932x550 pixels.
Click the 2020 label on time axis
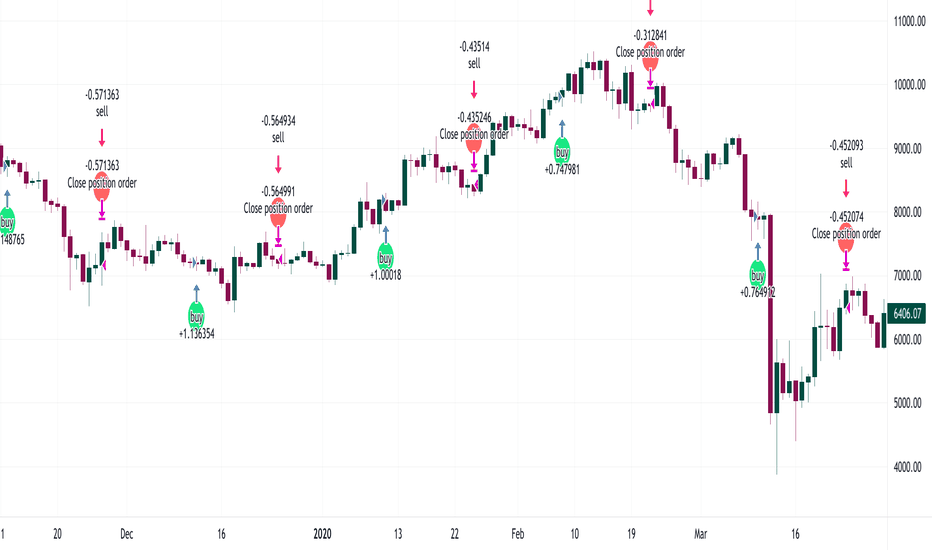[x=322, y=533]
